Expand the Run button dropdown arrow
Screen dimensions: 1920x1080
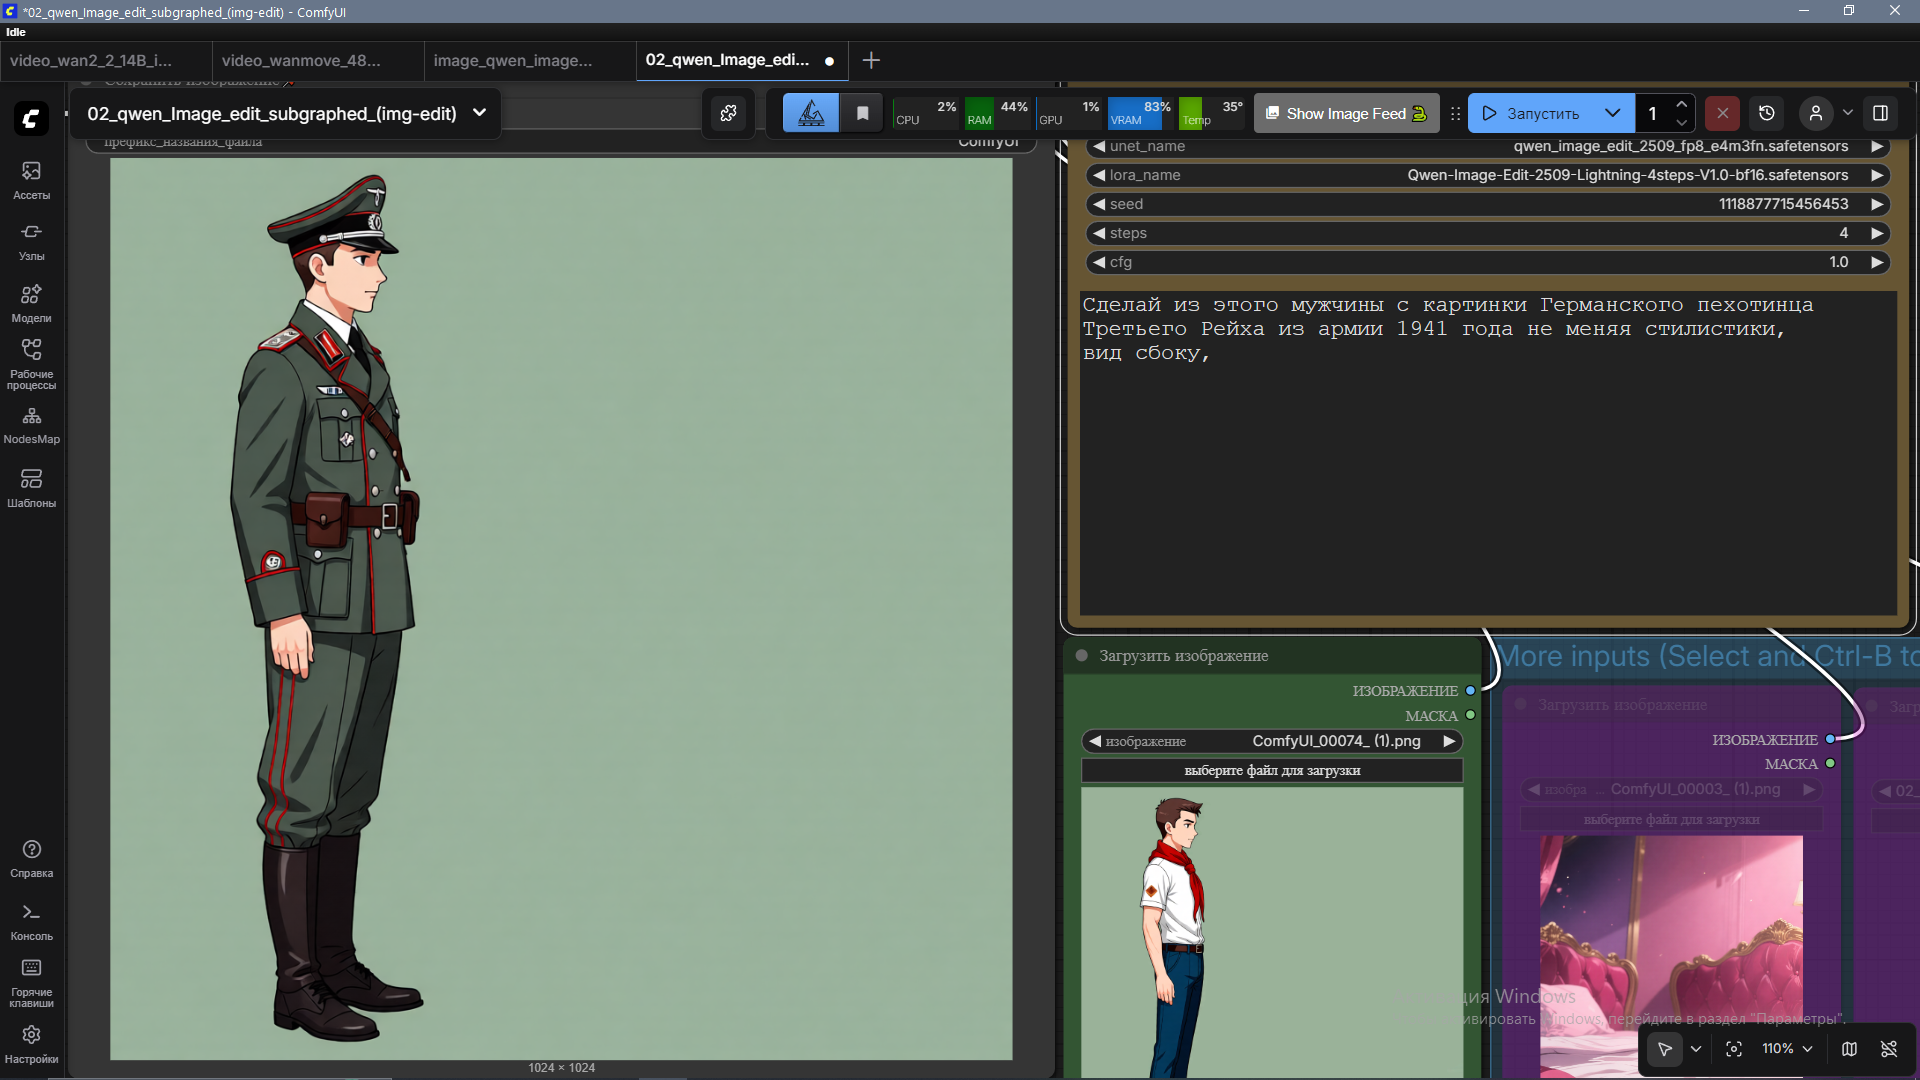1612,113
